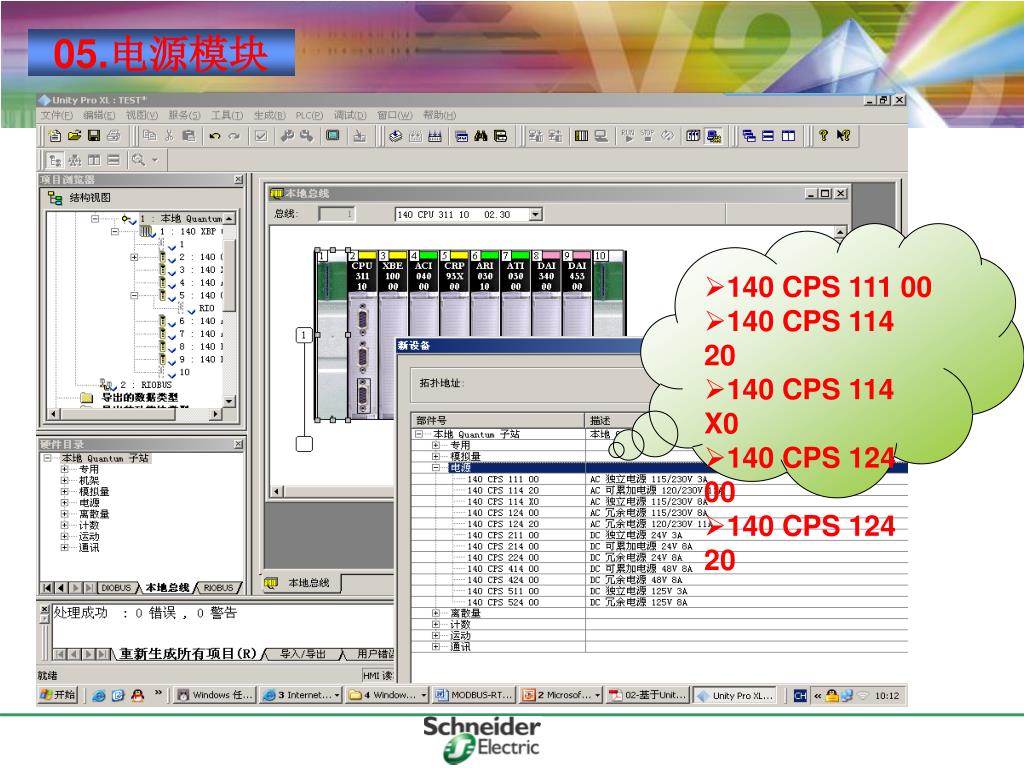Collapse the 电源 category in 新设备 list
This screenshot has height=768, width=1024.
pyautogui.click(x=436, y=468)
